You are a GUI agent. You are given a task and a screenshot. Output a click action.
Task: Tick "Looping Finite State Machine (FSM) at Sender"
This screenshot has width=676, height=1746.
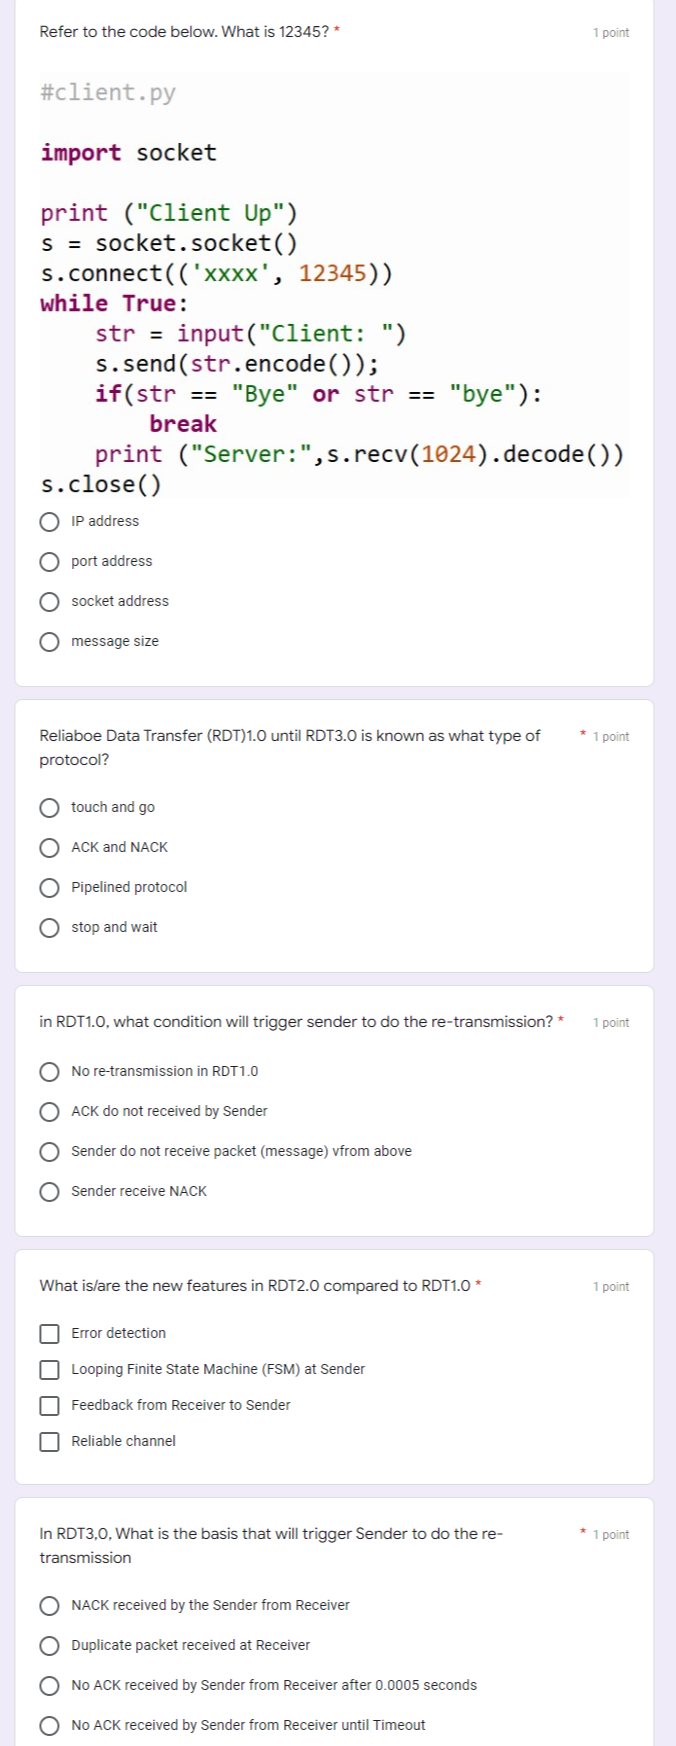pos(49,1369)
